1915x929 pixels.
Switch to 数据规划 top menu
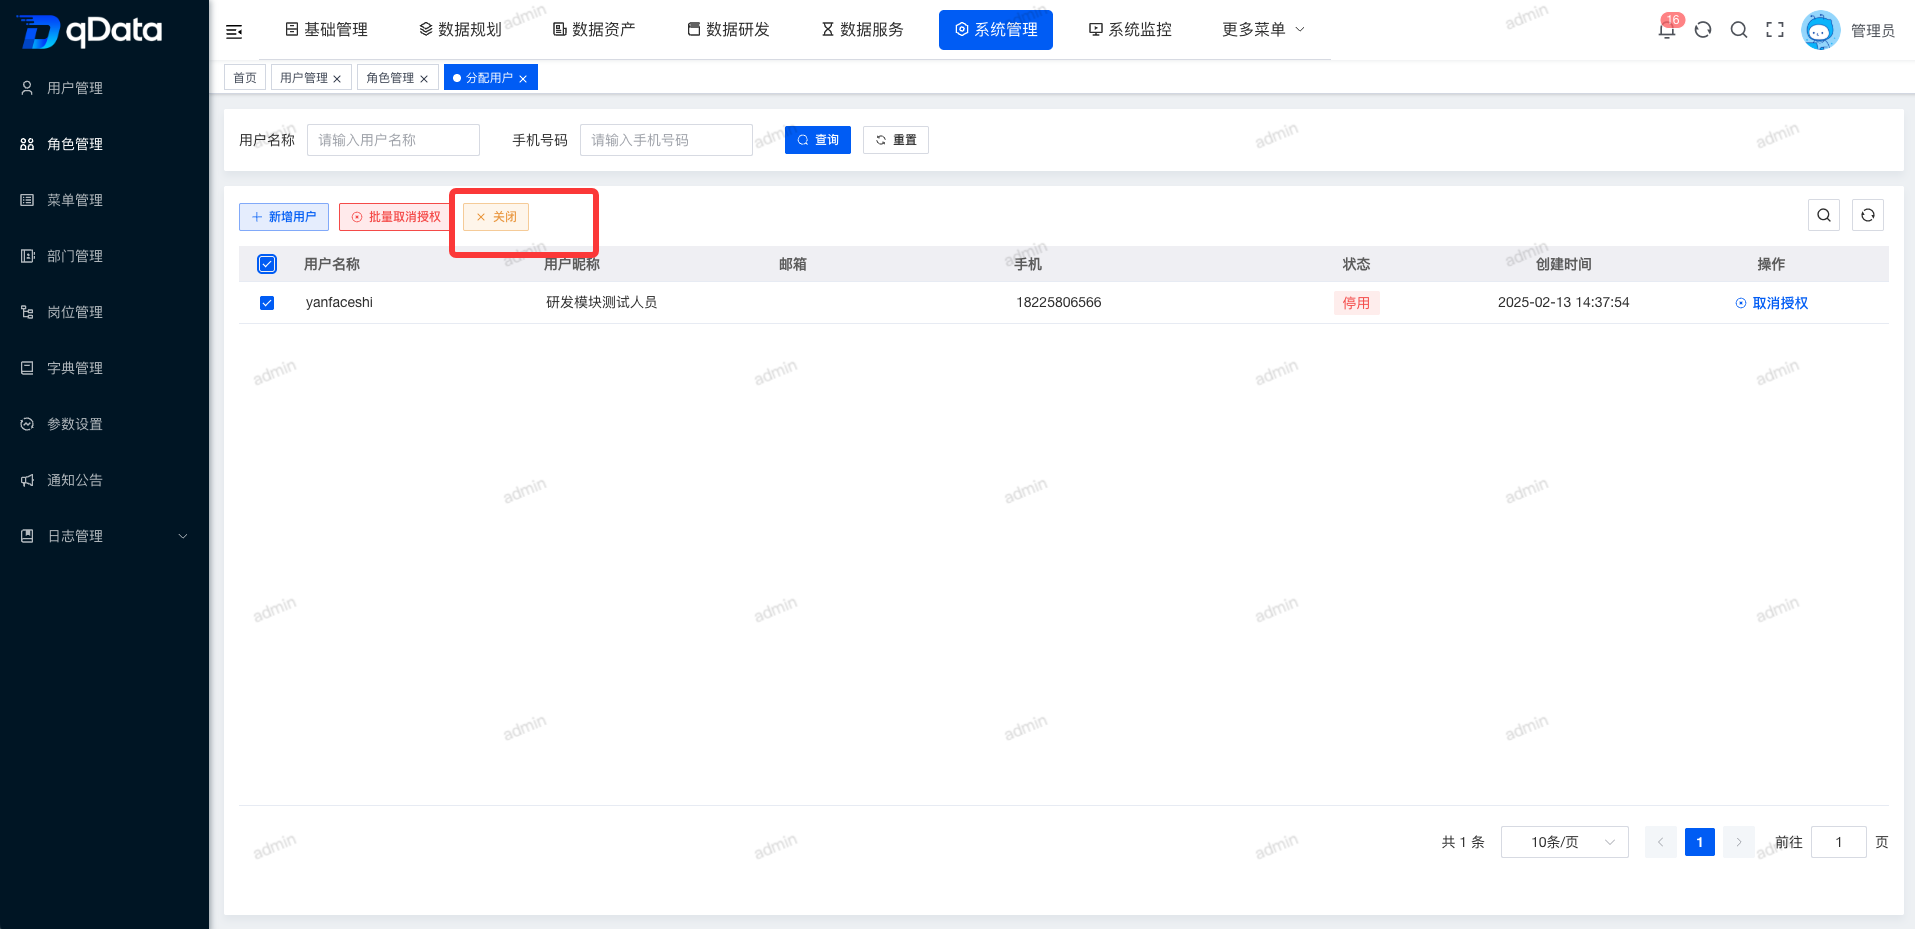click(460, 30)
